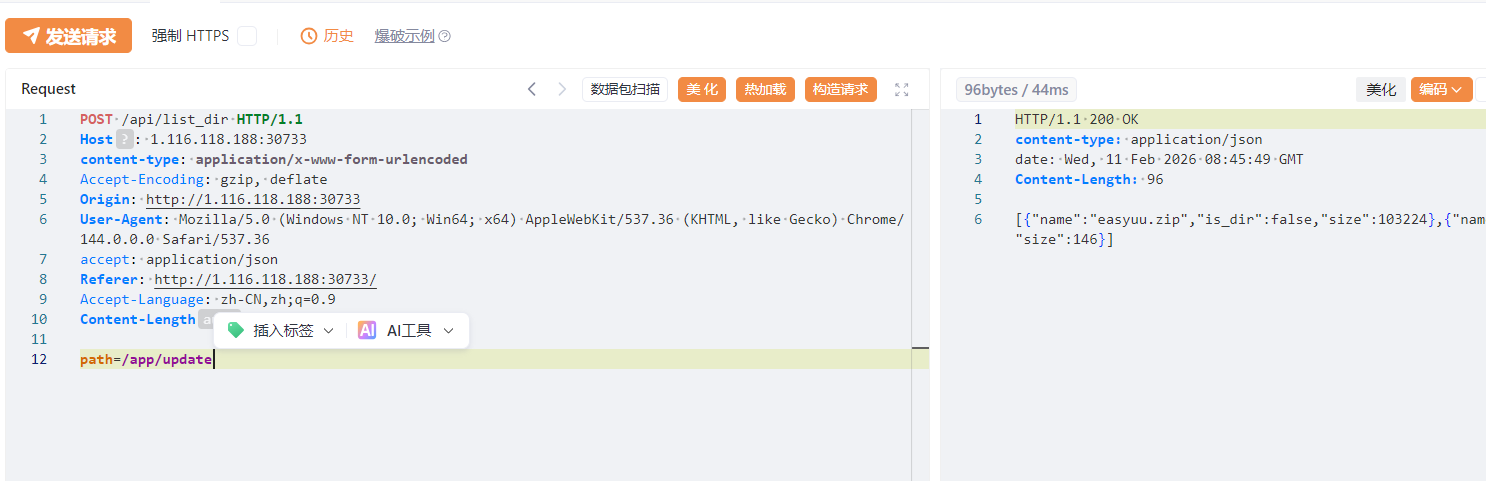The width and height of the screenshot is (1486, 481).
Task: Expand the AI工具 dropdown menu
Action: point(448,330)
